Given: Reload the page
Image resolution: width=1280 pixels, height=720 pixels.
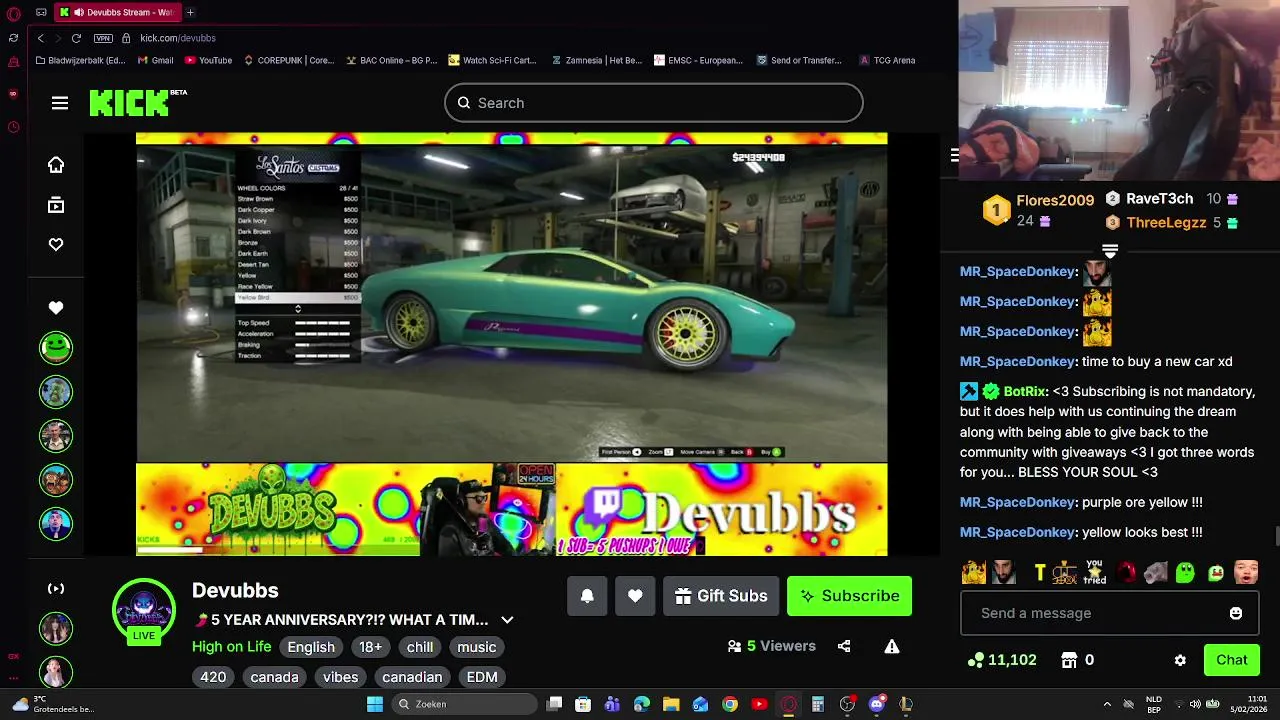Looking at the screenshot, I should pyautogui.click(x=76, y=38).
